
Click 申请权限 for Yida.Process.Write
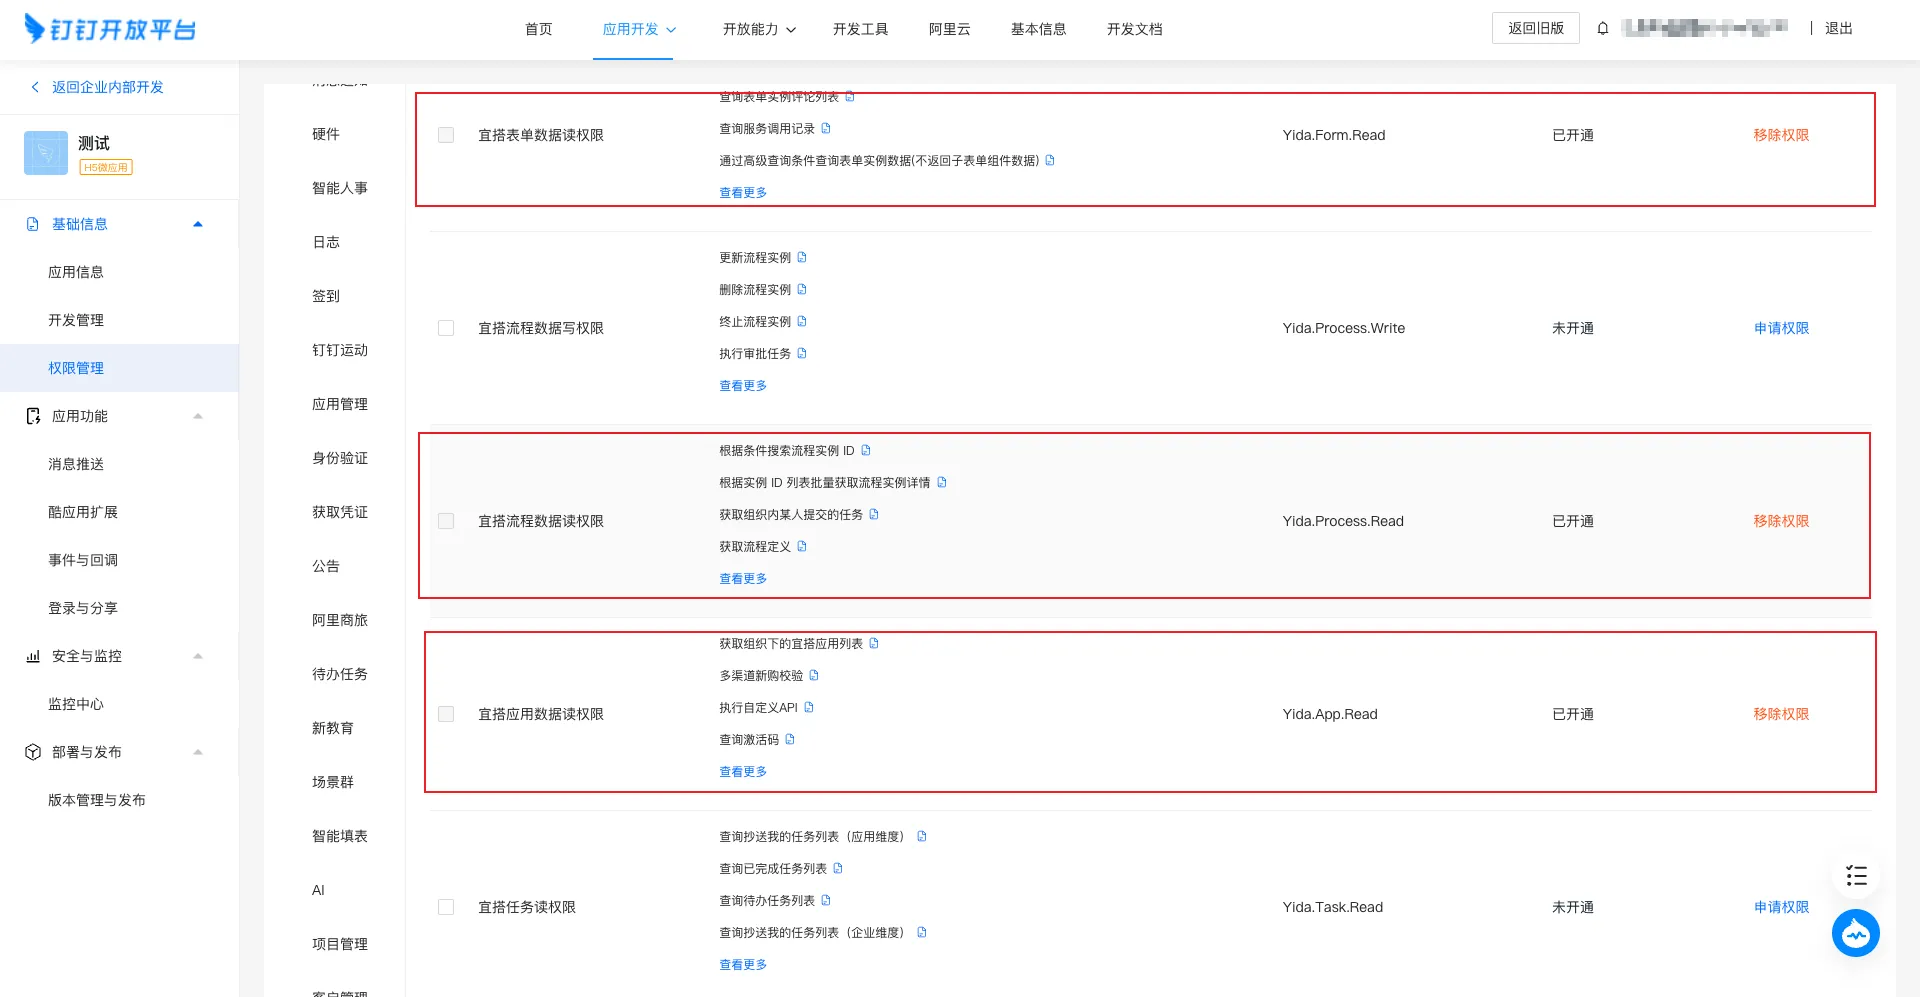click(x=1781, y=328)
